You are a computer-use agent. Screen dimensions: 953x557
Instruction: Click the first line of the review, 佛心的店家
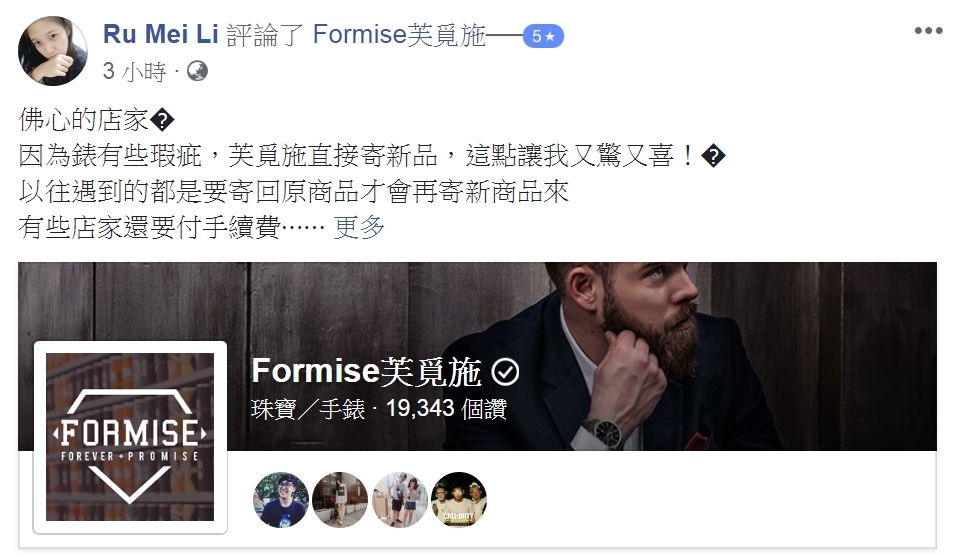coord(84,120)
